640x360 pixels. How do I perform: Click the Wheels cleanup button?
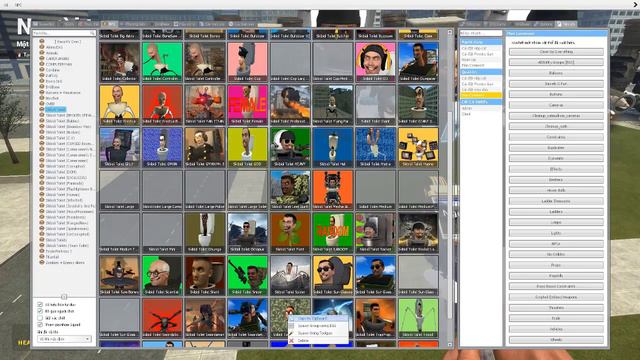(x=556, y=340)
